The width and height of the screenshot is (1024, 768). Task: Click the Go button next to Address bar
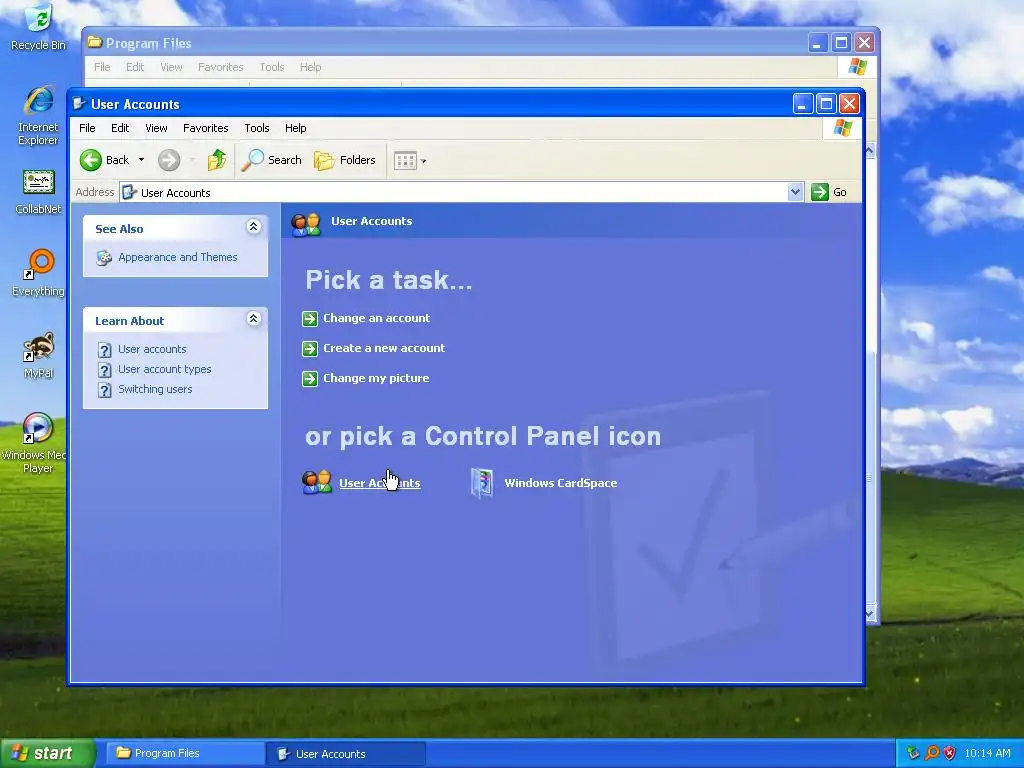pyautogui.click(x=829, y=192)
